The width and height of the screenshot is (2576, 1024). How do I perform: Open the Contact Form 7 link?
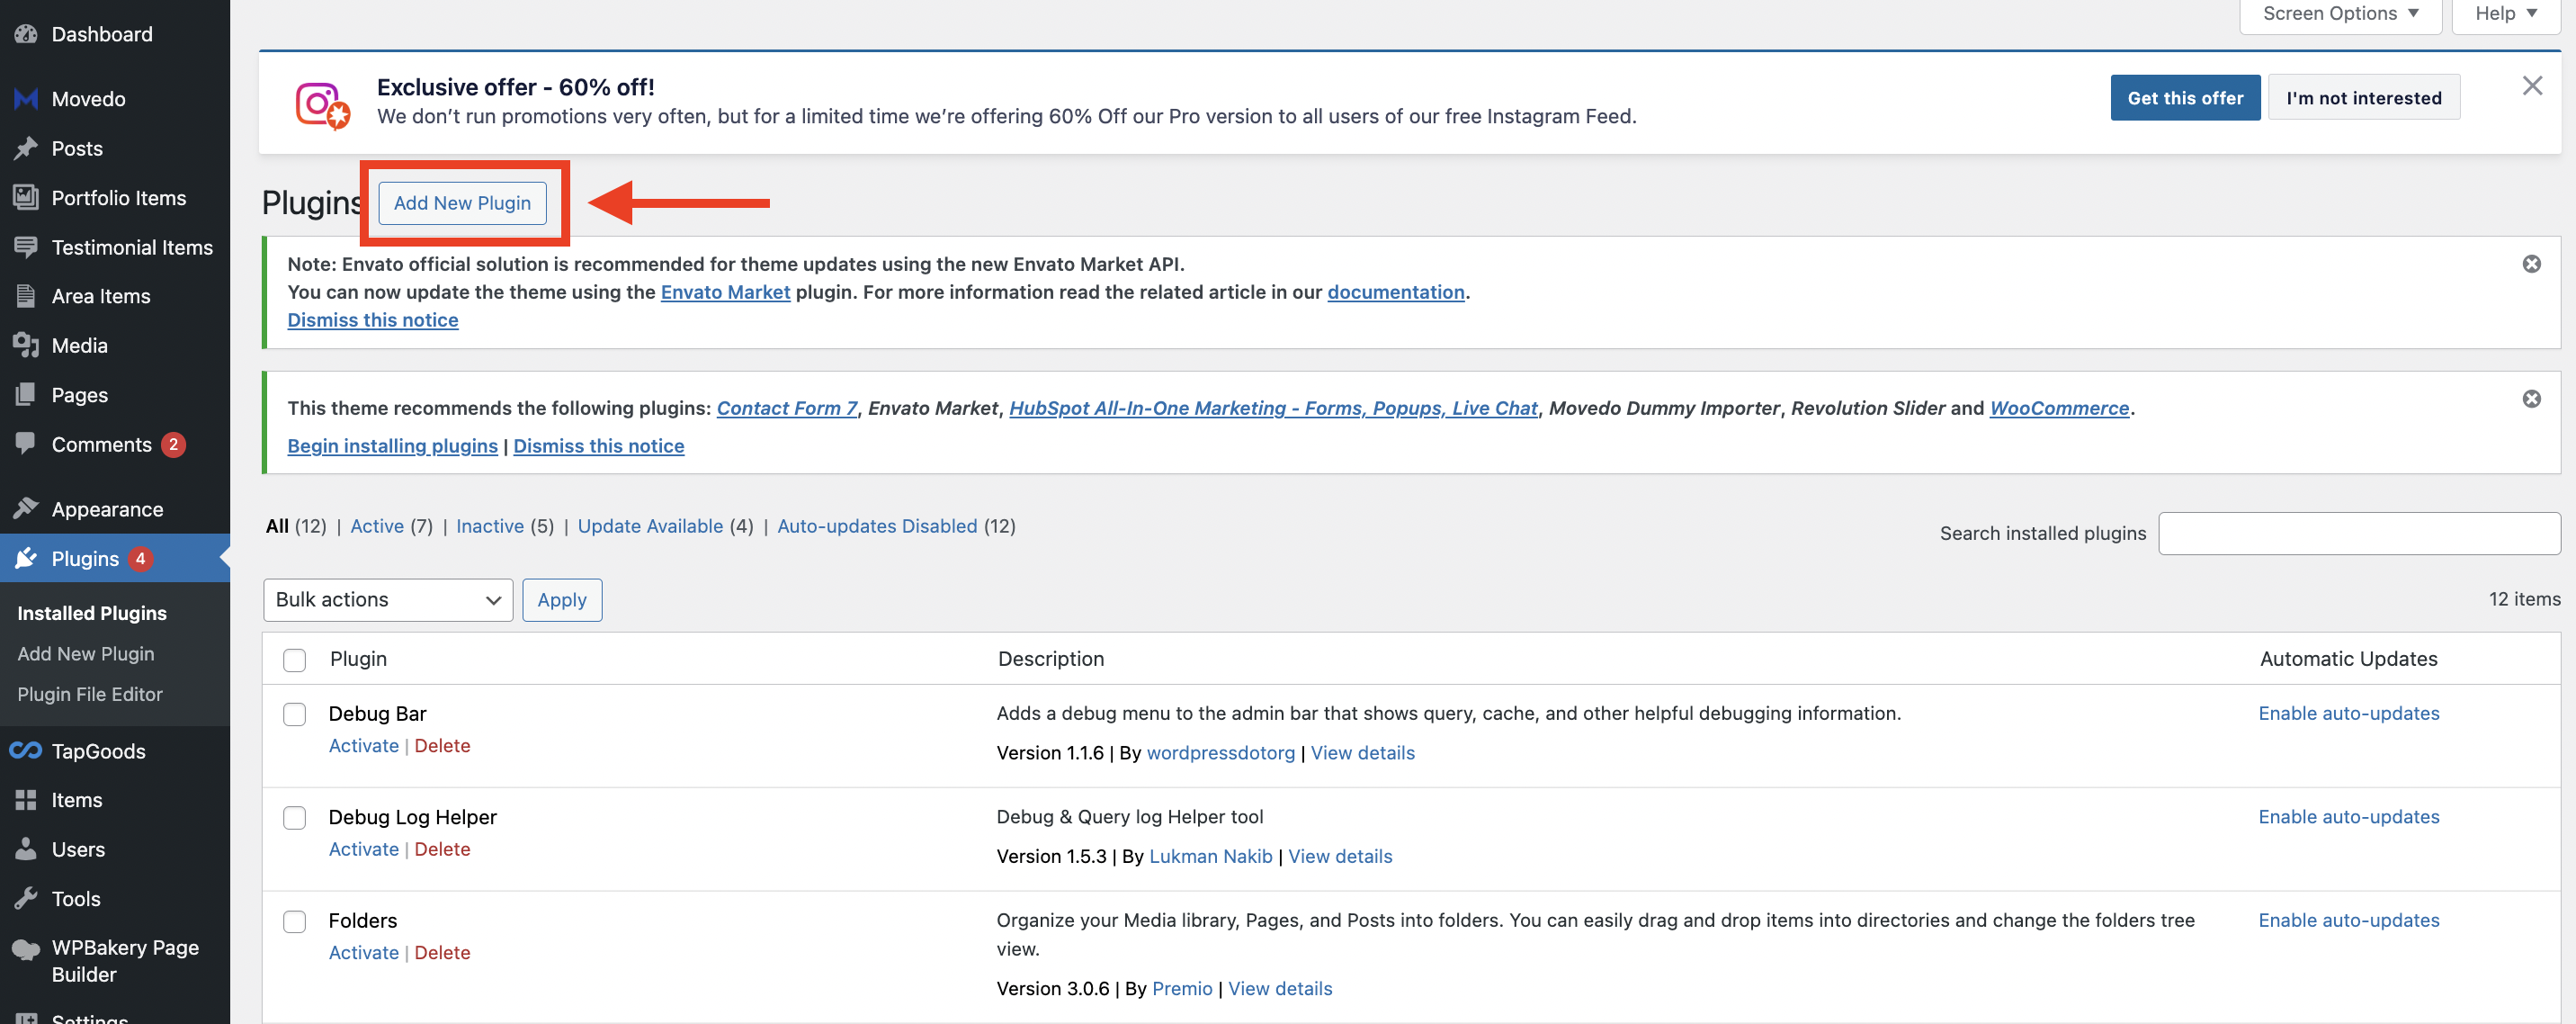click(x=787, y=408)
